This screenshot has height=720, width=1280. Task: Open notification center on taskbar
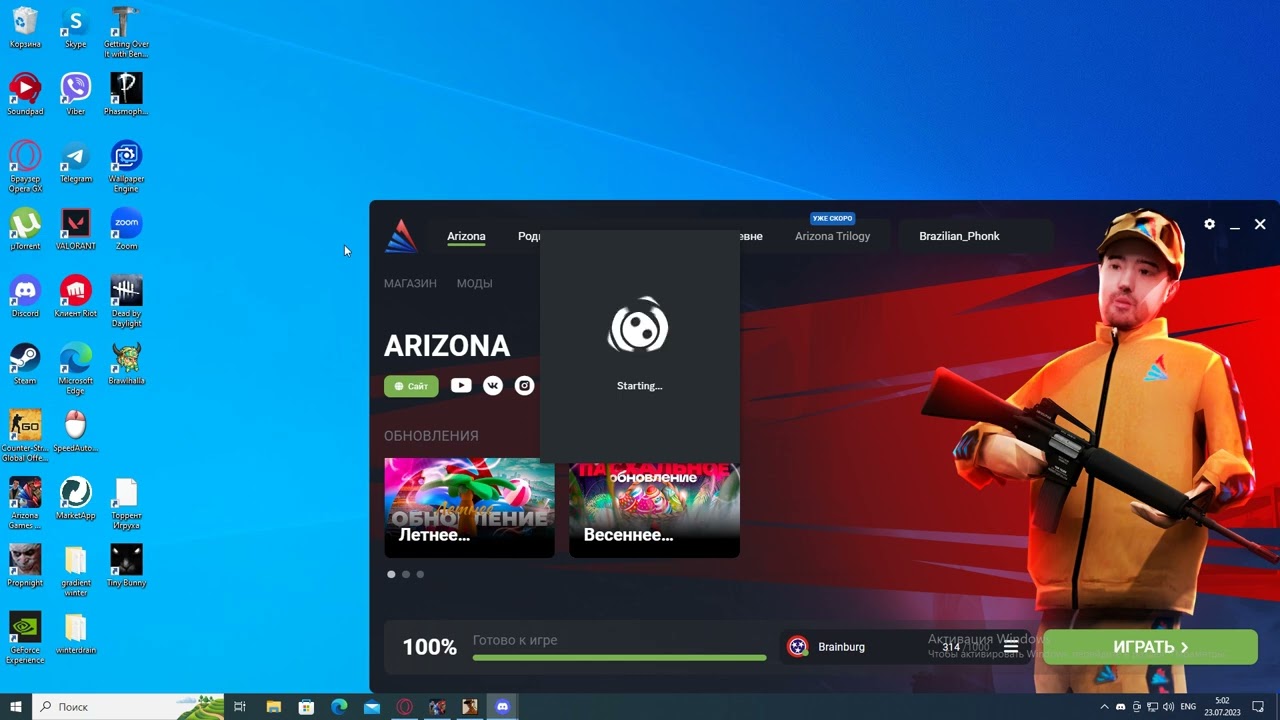(x=1256, y=707)
